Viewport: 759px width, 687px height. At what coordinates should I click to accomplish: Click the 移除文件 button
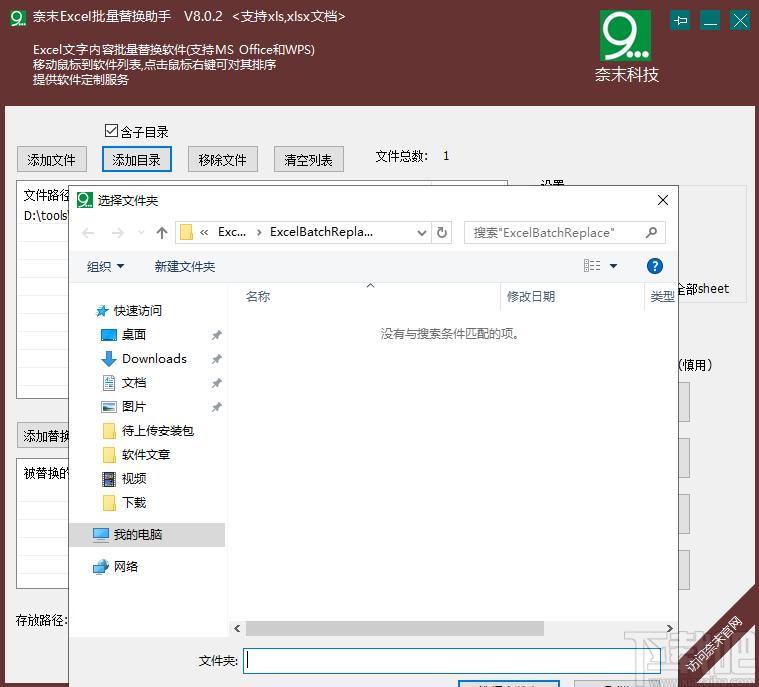[x=223, y=159]
